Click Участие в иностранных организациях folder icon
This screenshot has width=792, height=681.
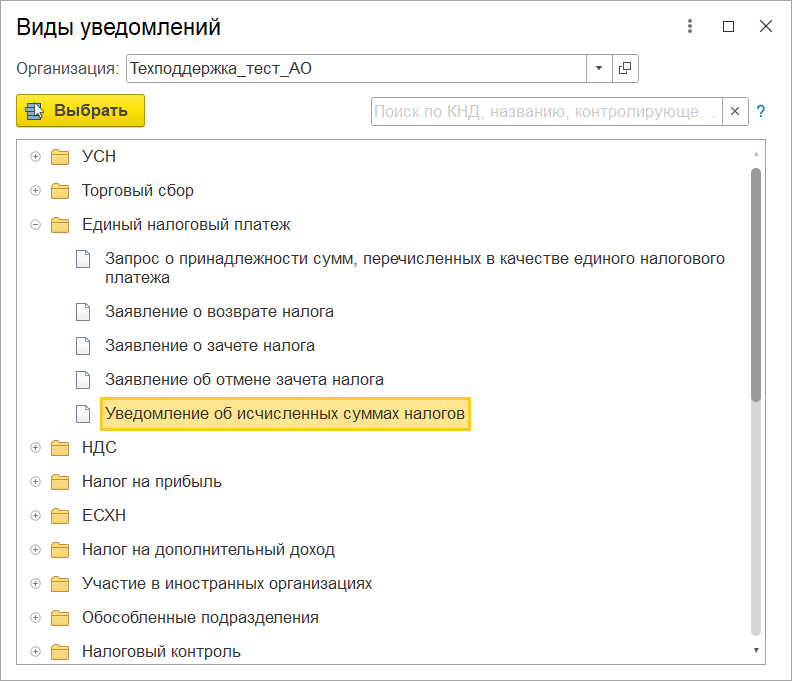[60, 583]
